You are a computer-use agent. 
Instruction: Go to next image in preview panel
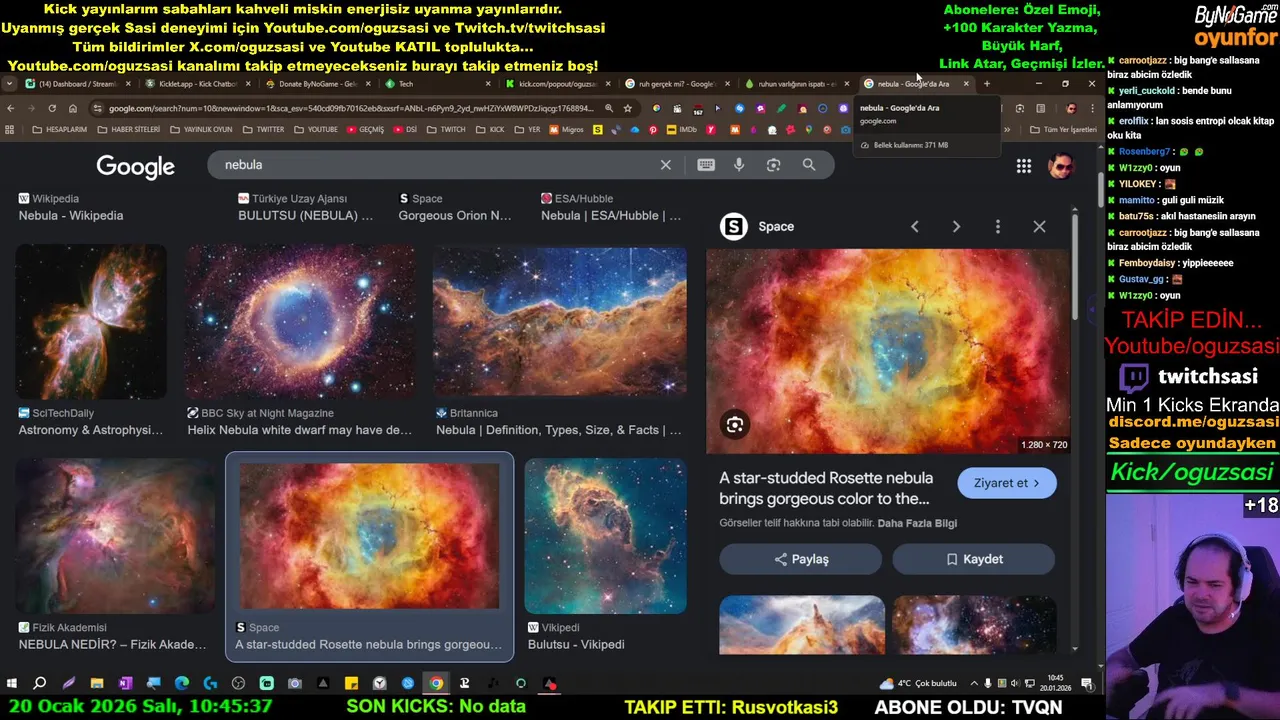[x=956, y=227]
